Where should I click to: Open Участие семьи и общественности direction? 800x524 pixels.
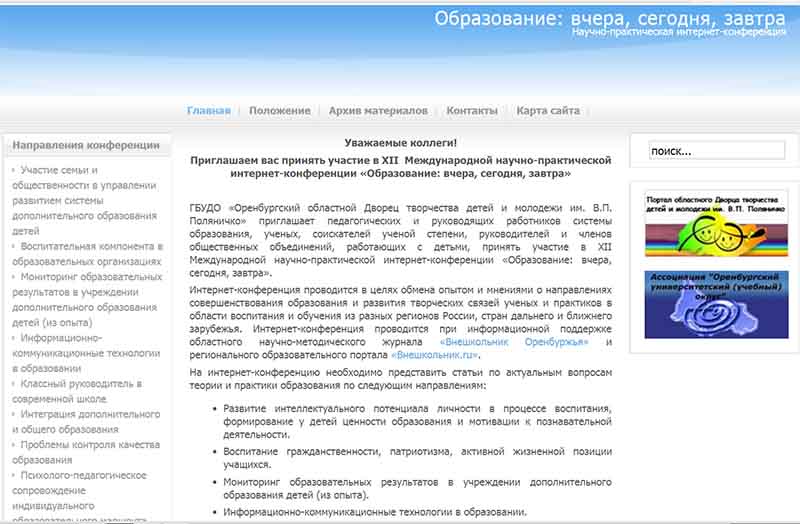84,200
